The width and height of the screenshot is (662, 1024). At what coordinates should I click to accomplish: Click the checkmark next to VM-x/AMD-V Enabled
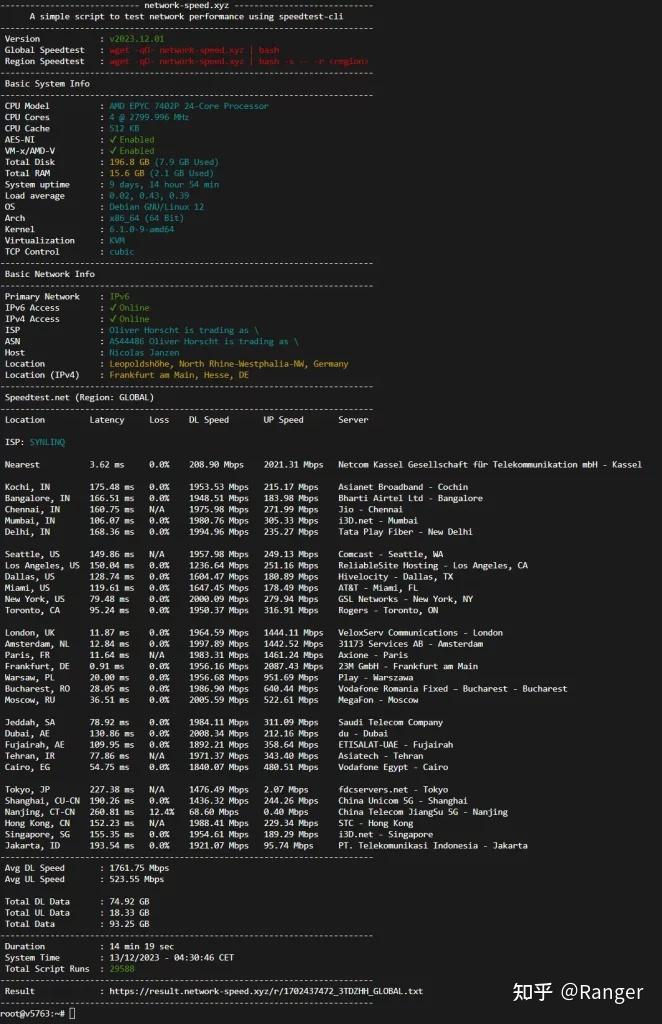[x=112, y=151]
